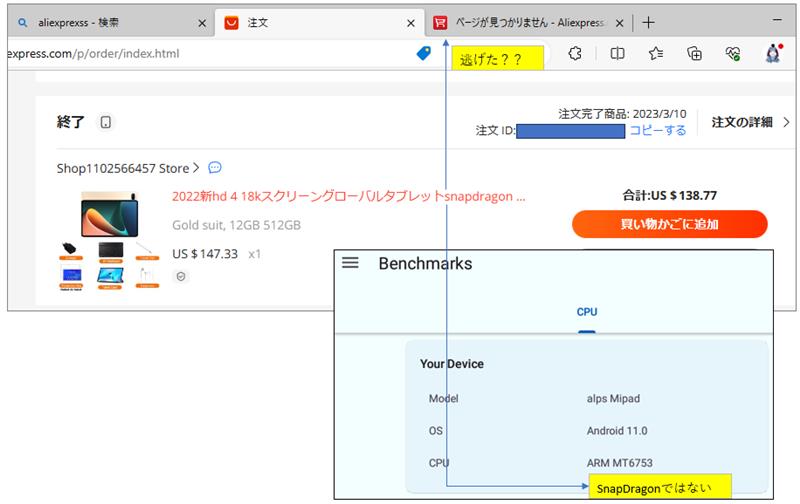Image resolution: width=800 pixels, height=504 pixels.
Task: Close the ページが見つかりません tab
Action: point(619,23)
